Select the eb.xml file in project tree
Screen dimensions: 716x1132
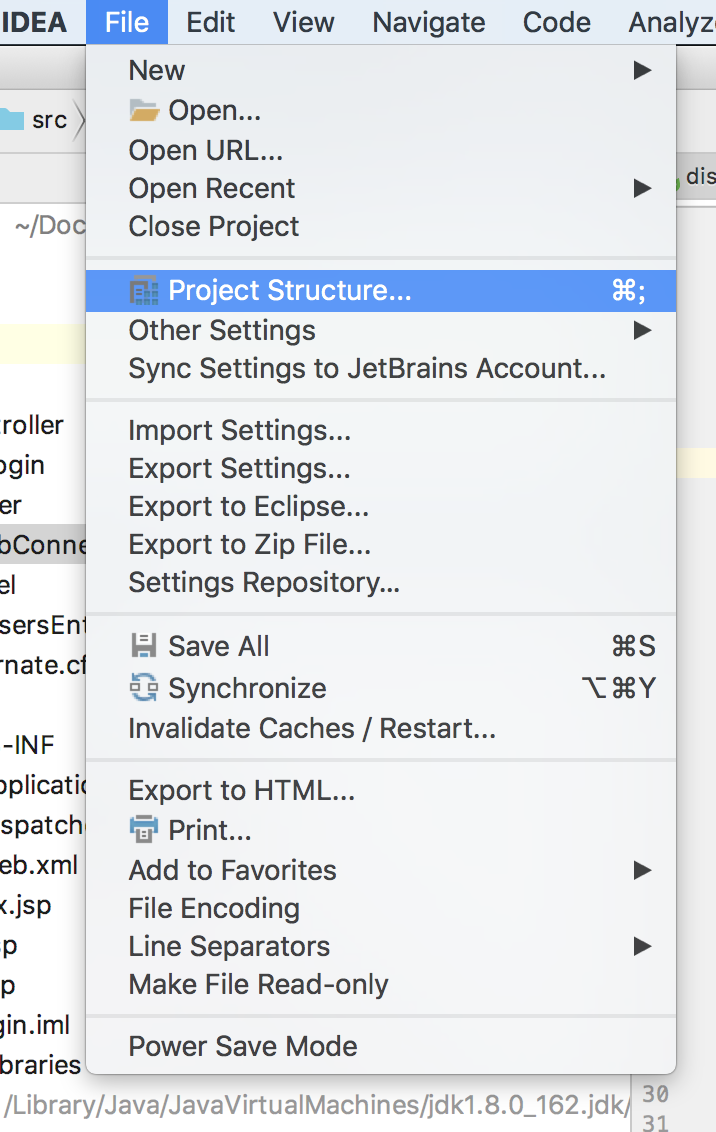click(x=39, y=865)
